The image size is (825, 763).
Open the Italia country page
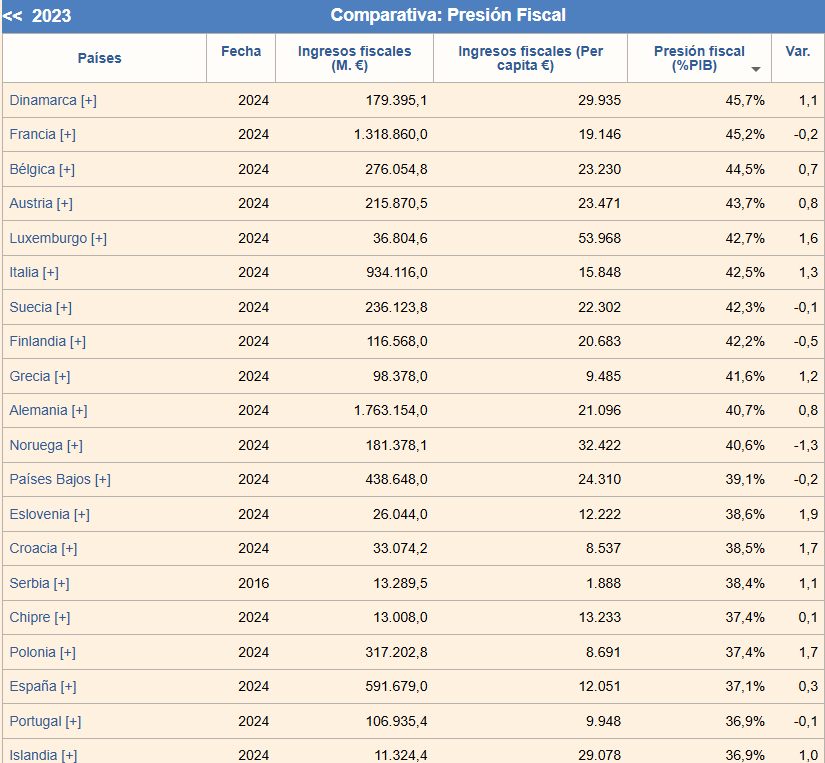coord(26,272)
